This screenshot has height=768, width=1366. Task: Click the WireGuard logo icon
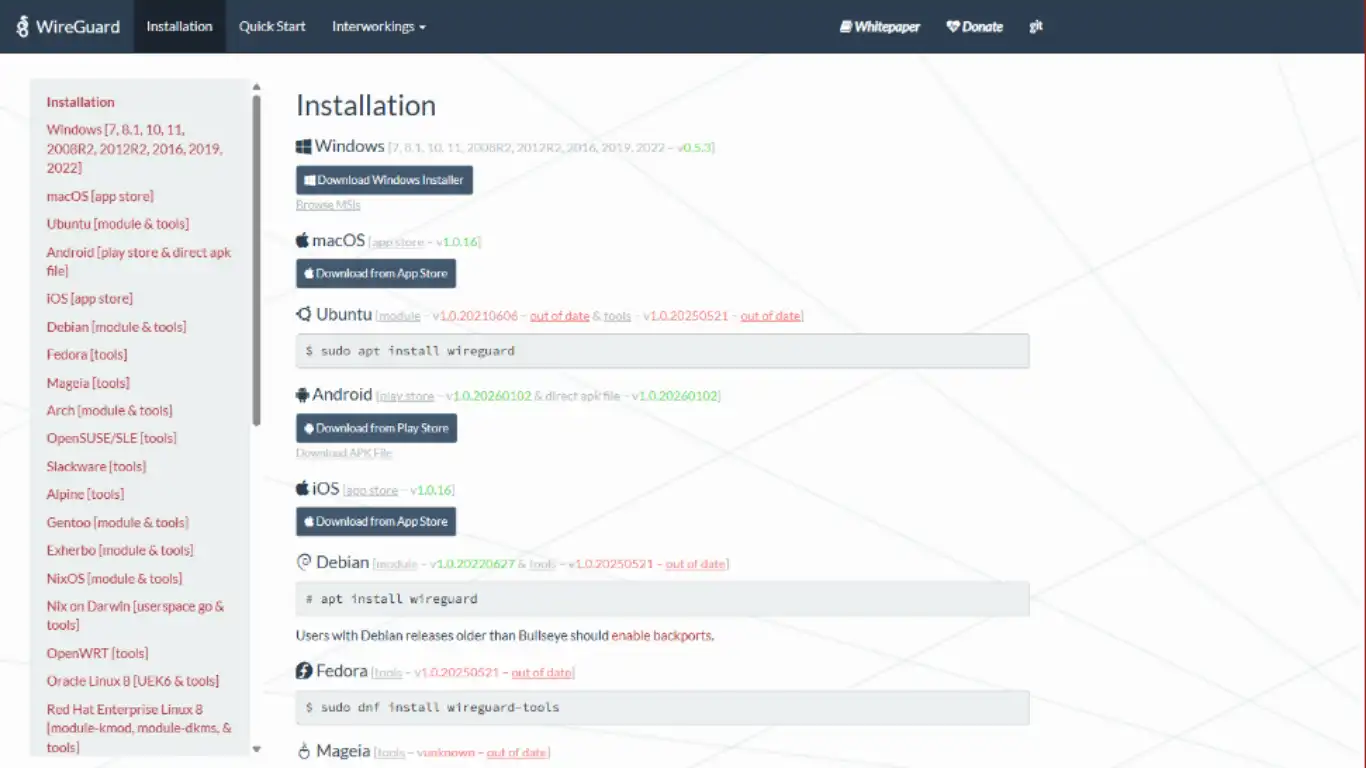click(23, 27)
